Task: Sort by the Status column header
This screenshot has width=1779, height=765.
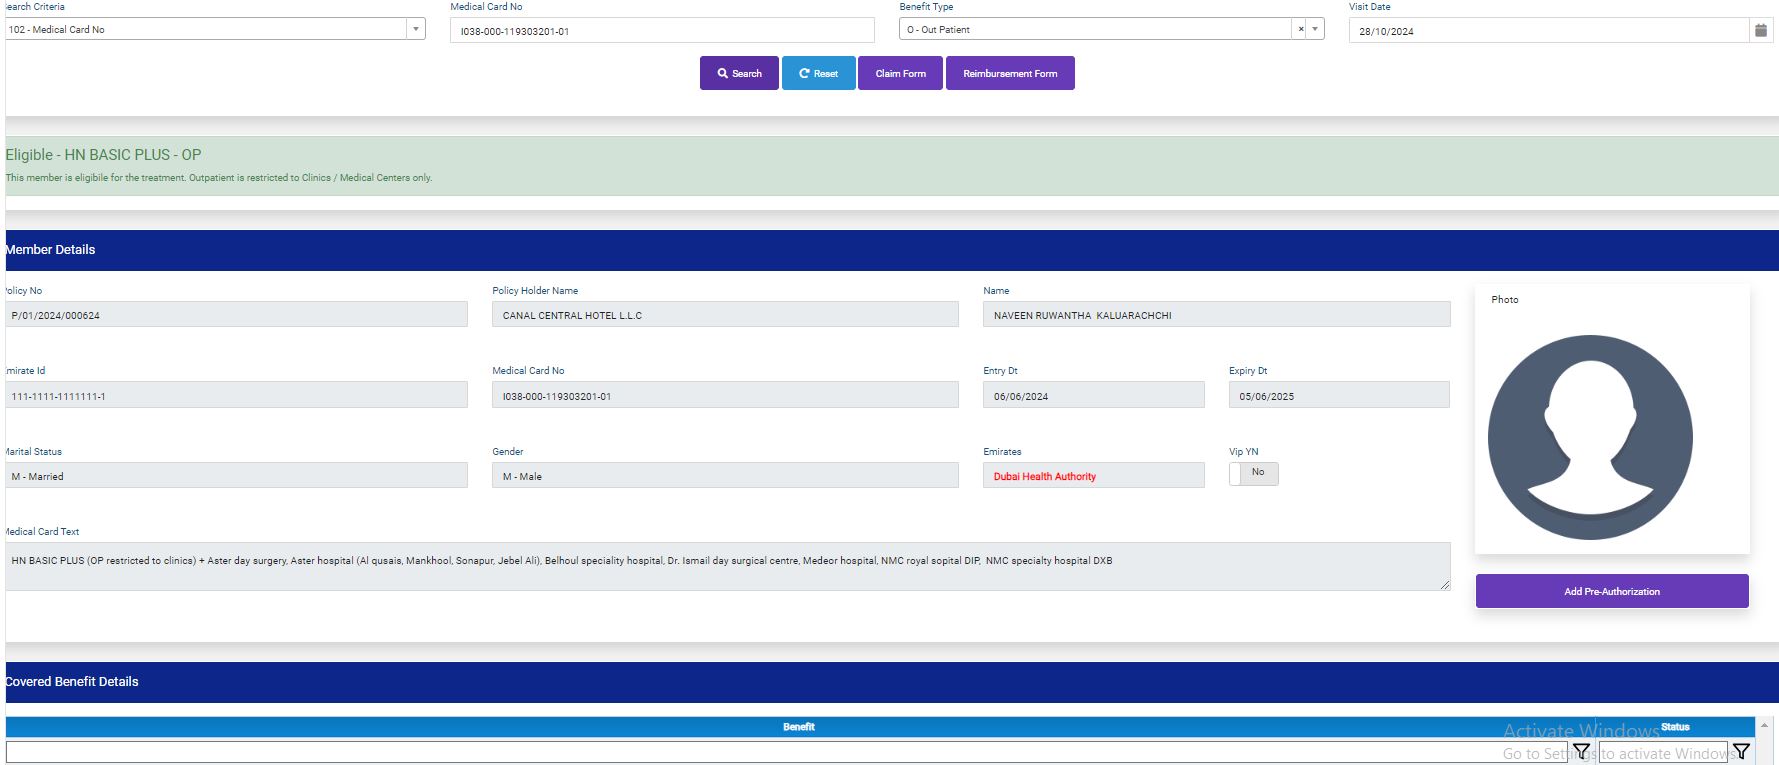Action: [x=1675, y=727]
